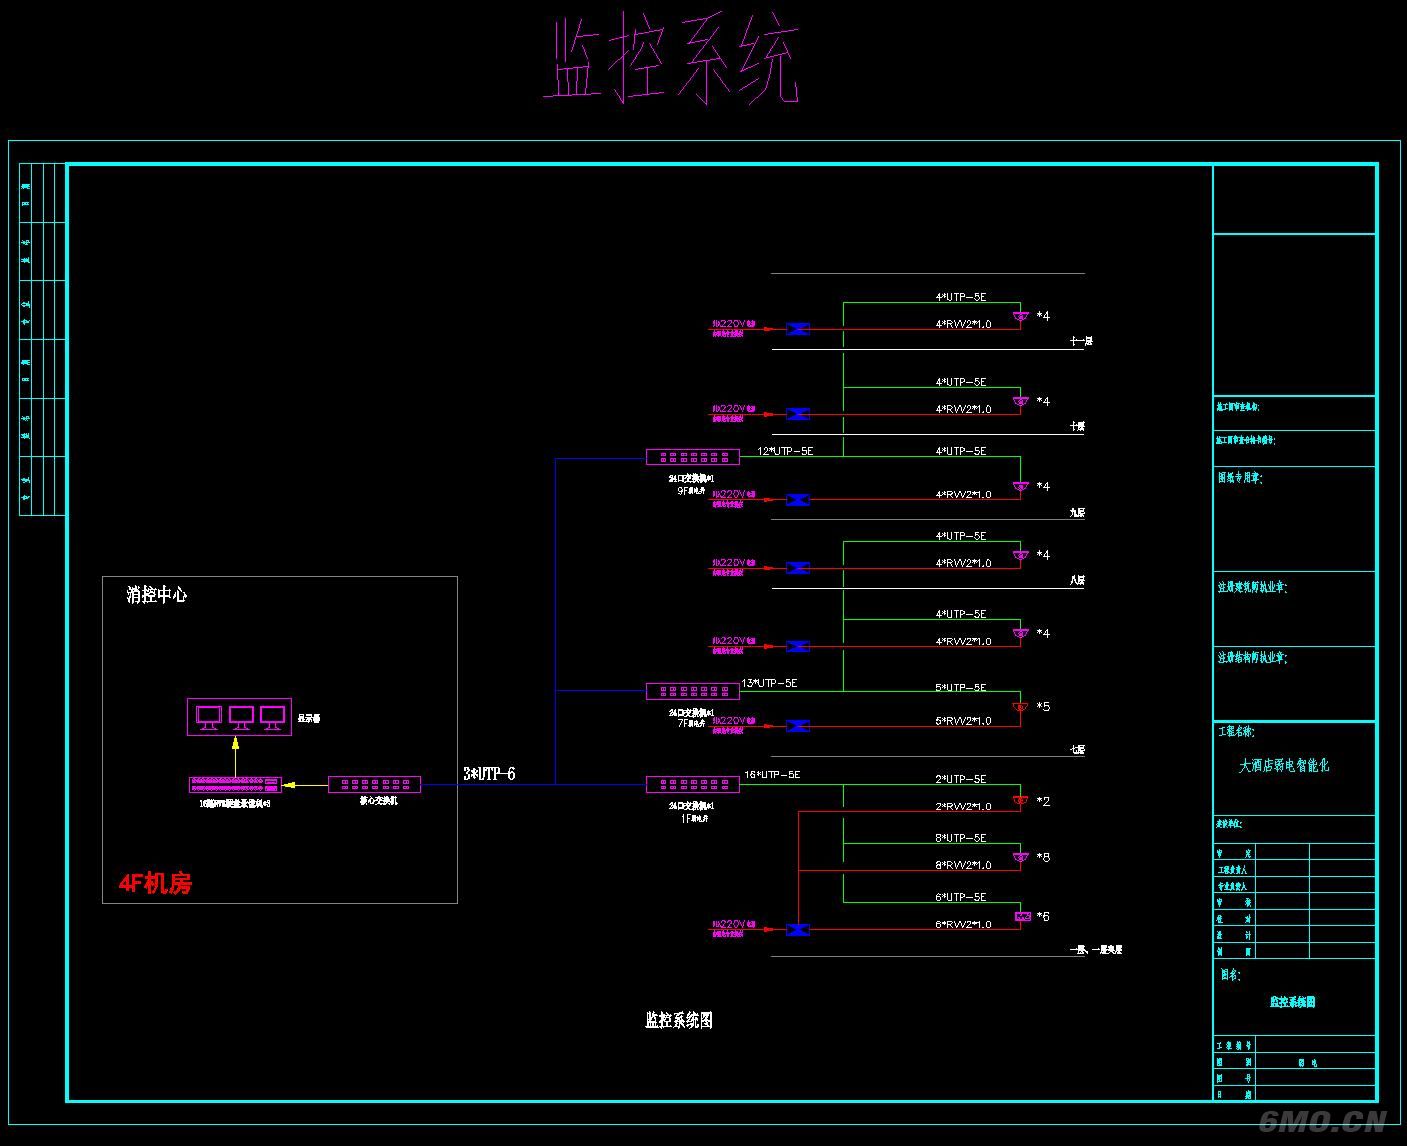Click the blue power box on the 九层 line
The height and width of the screenshot is (1146, 1407).
point(797,499)
